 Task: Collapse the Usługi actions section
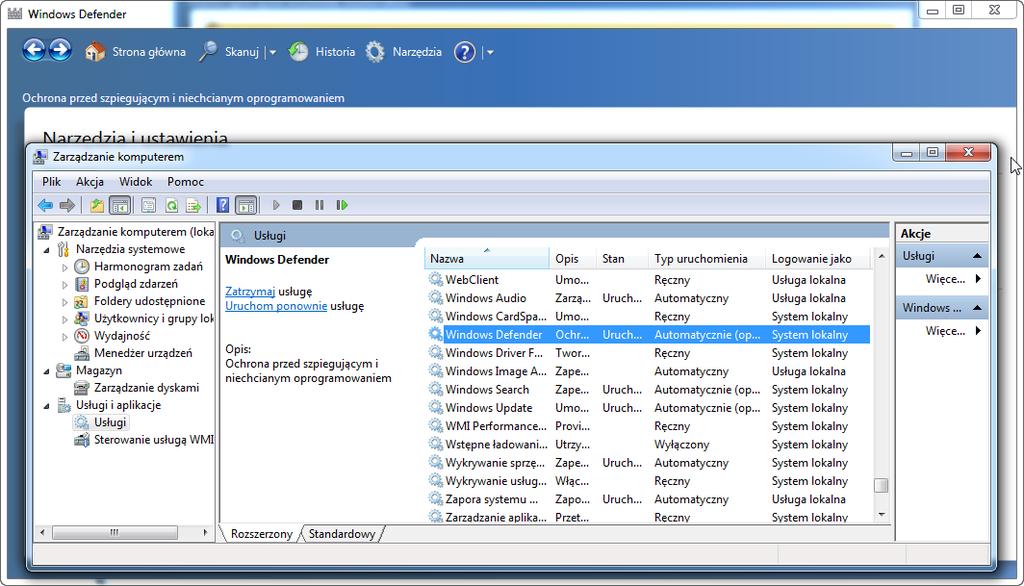coord(978,256)
